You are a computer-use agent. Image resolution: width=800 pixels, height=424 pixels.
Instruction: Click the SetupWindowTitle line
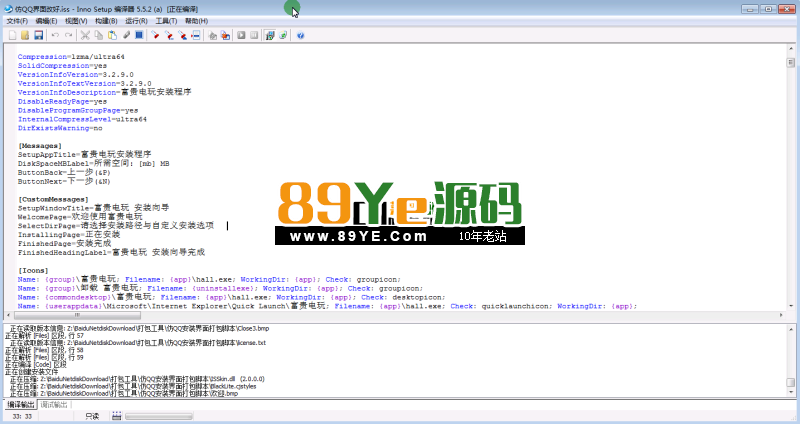pyautogui.click(x=93, y=208)
